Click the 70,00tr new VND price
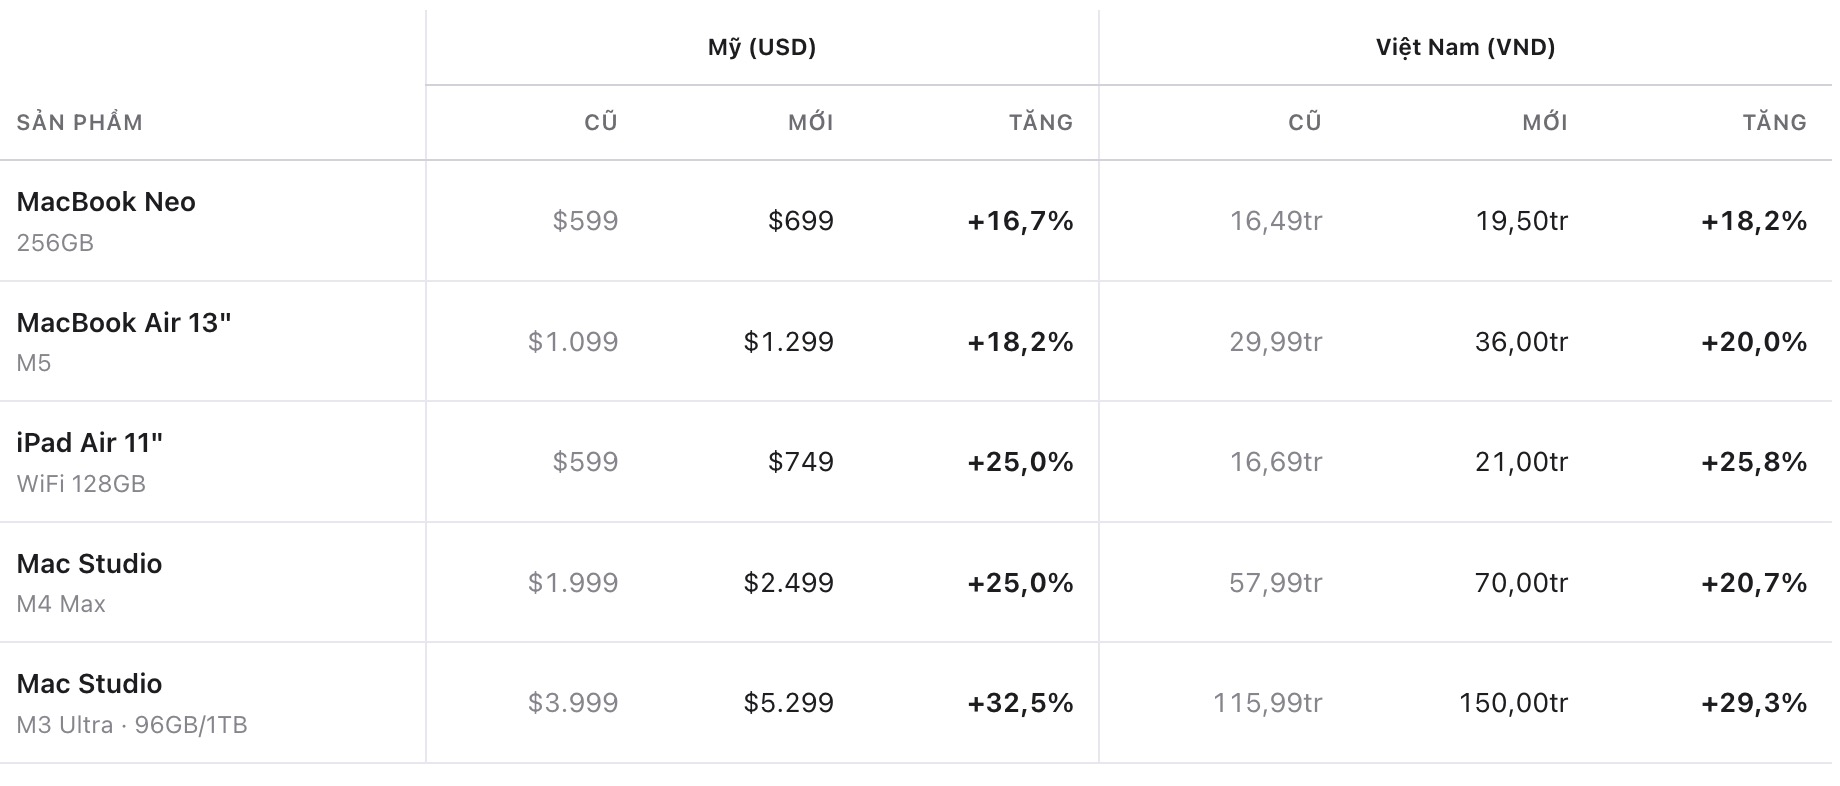Screen dimensions: 1840x786 [x=1521, y=582]
